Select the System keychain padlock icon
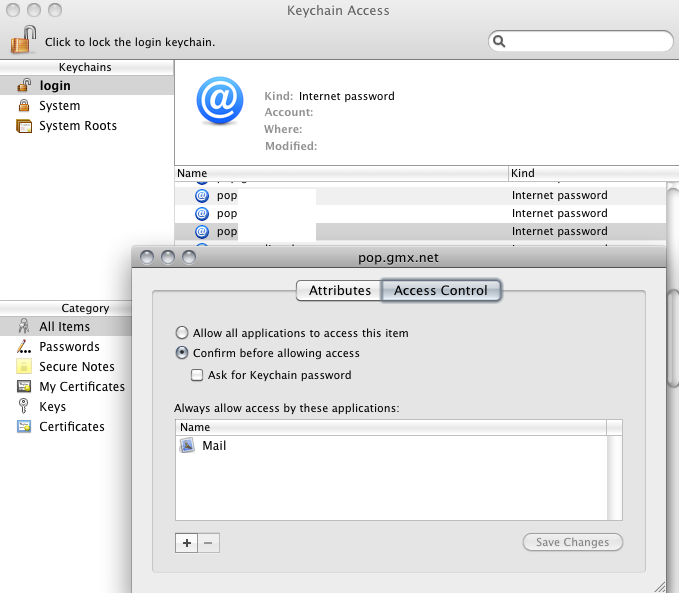Screen dimensions: 679x593 (x=24, y=105)
